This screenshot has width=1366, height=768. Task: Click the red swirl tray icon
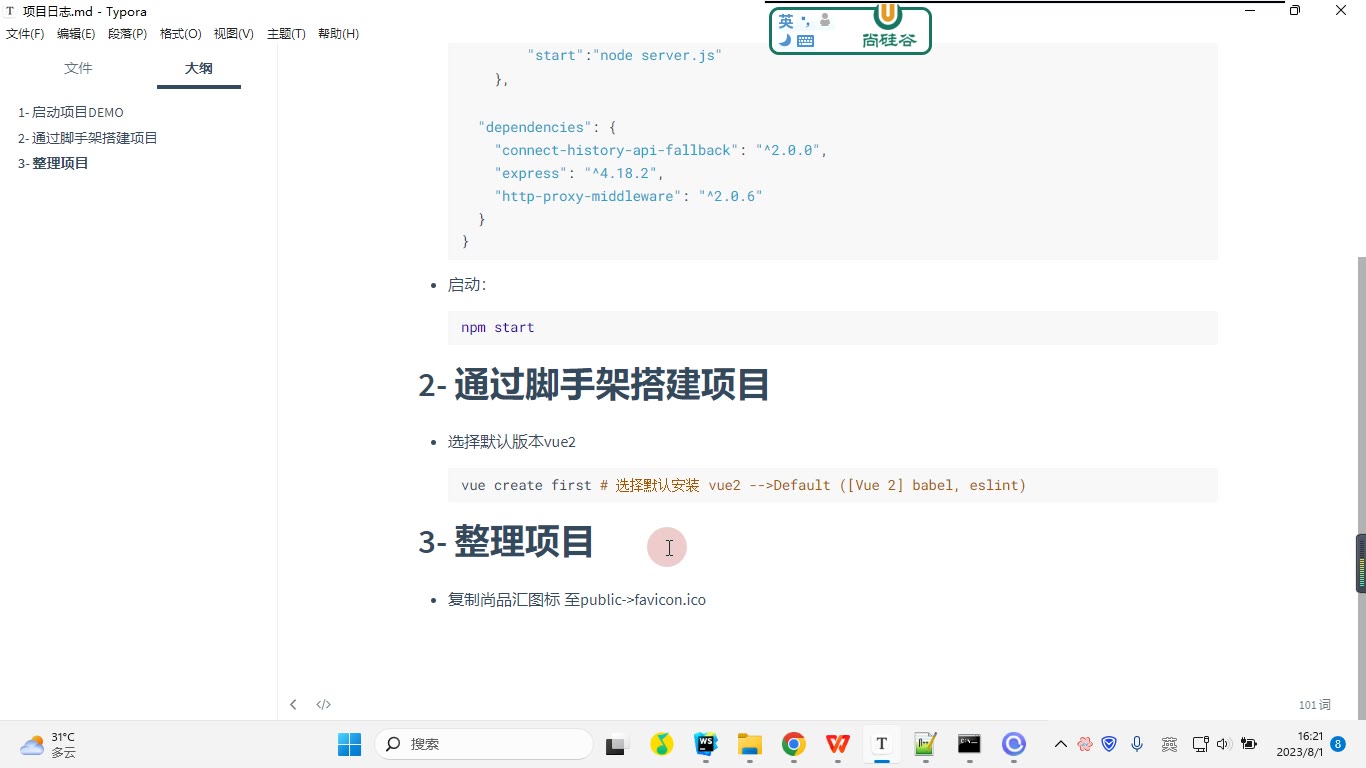click(1085, 744)
